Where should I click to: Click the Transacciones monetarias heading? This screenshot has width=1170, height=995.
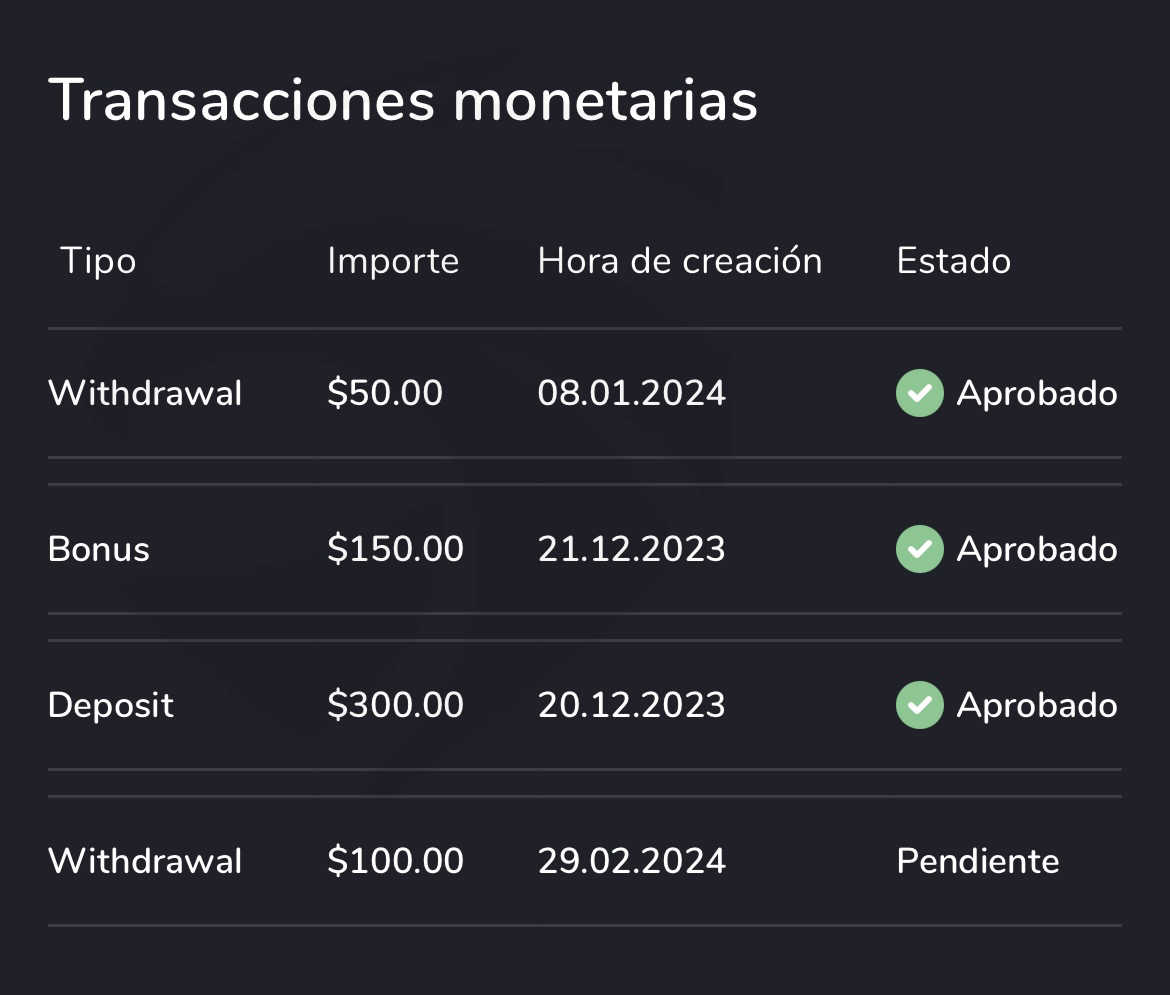point(403,100)
